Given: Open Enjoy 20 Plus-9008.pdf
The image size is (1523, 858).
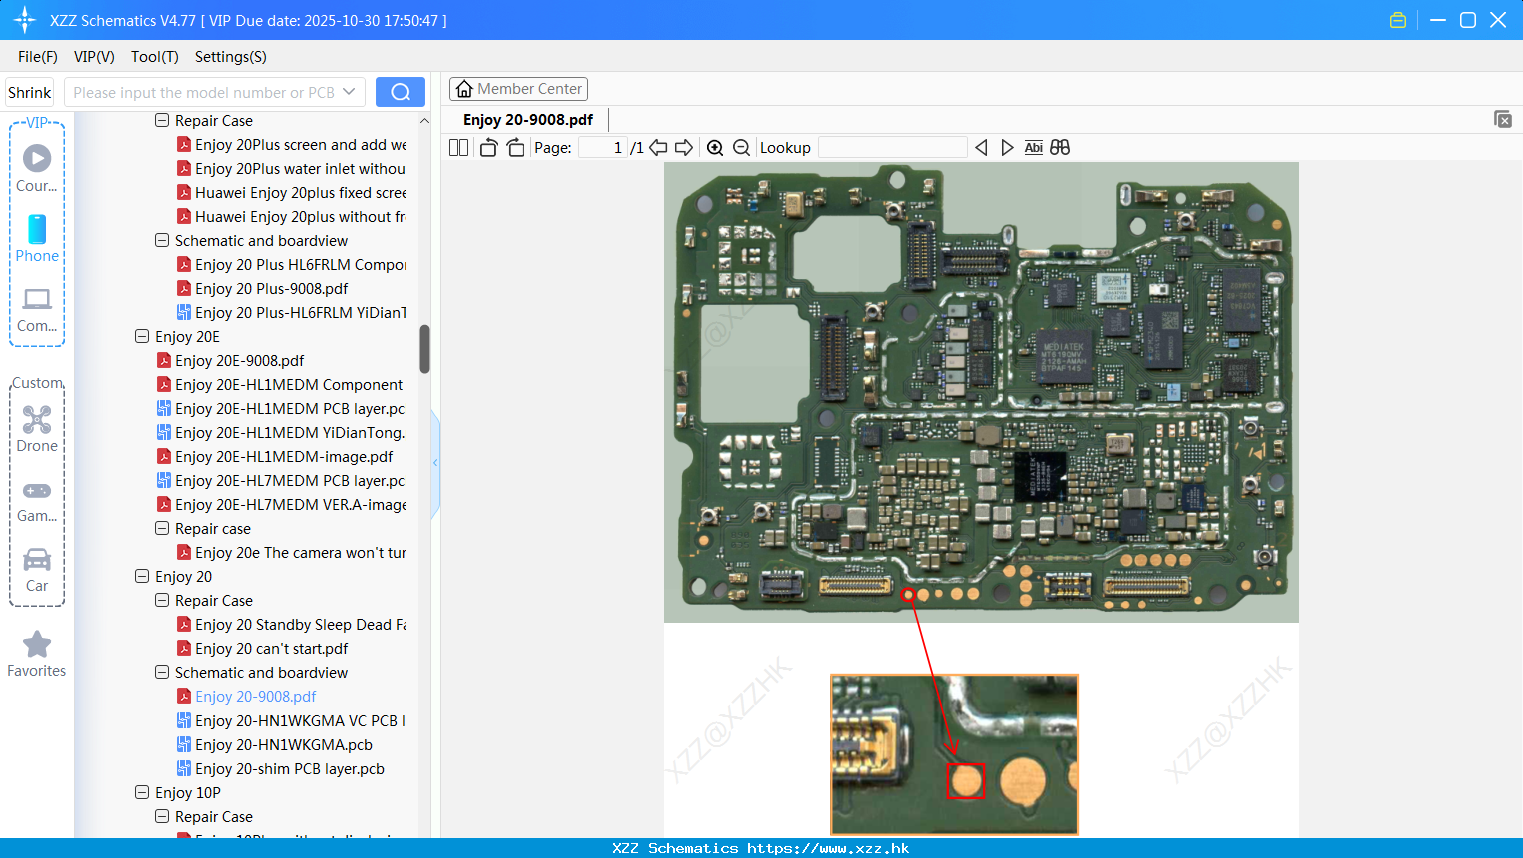Looking at the screenshot, I should click(x=271, y=288).
